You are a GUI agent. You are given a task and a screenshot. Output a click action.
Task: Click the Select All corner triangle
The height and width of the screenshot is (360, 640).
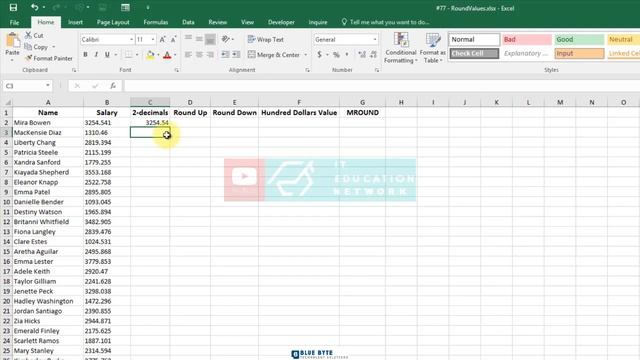[7, 102]
